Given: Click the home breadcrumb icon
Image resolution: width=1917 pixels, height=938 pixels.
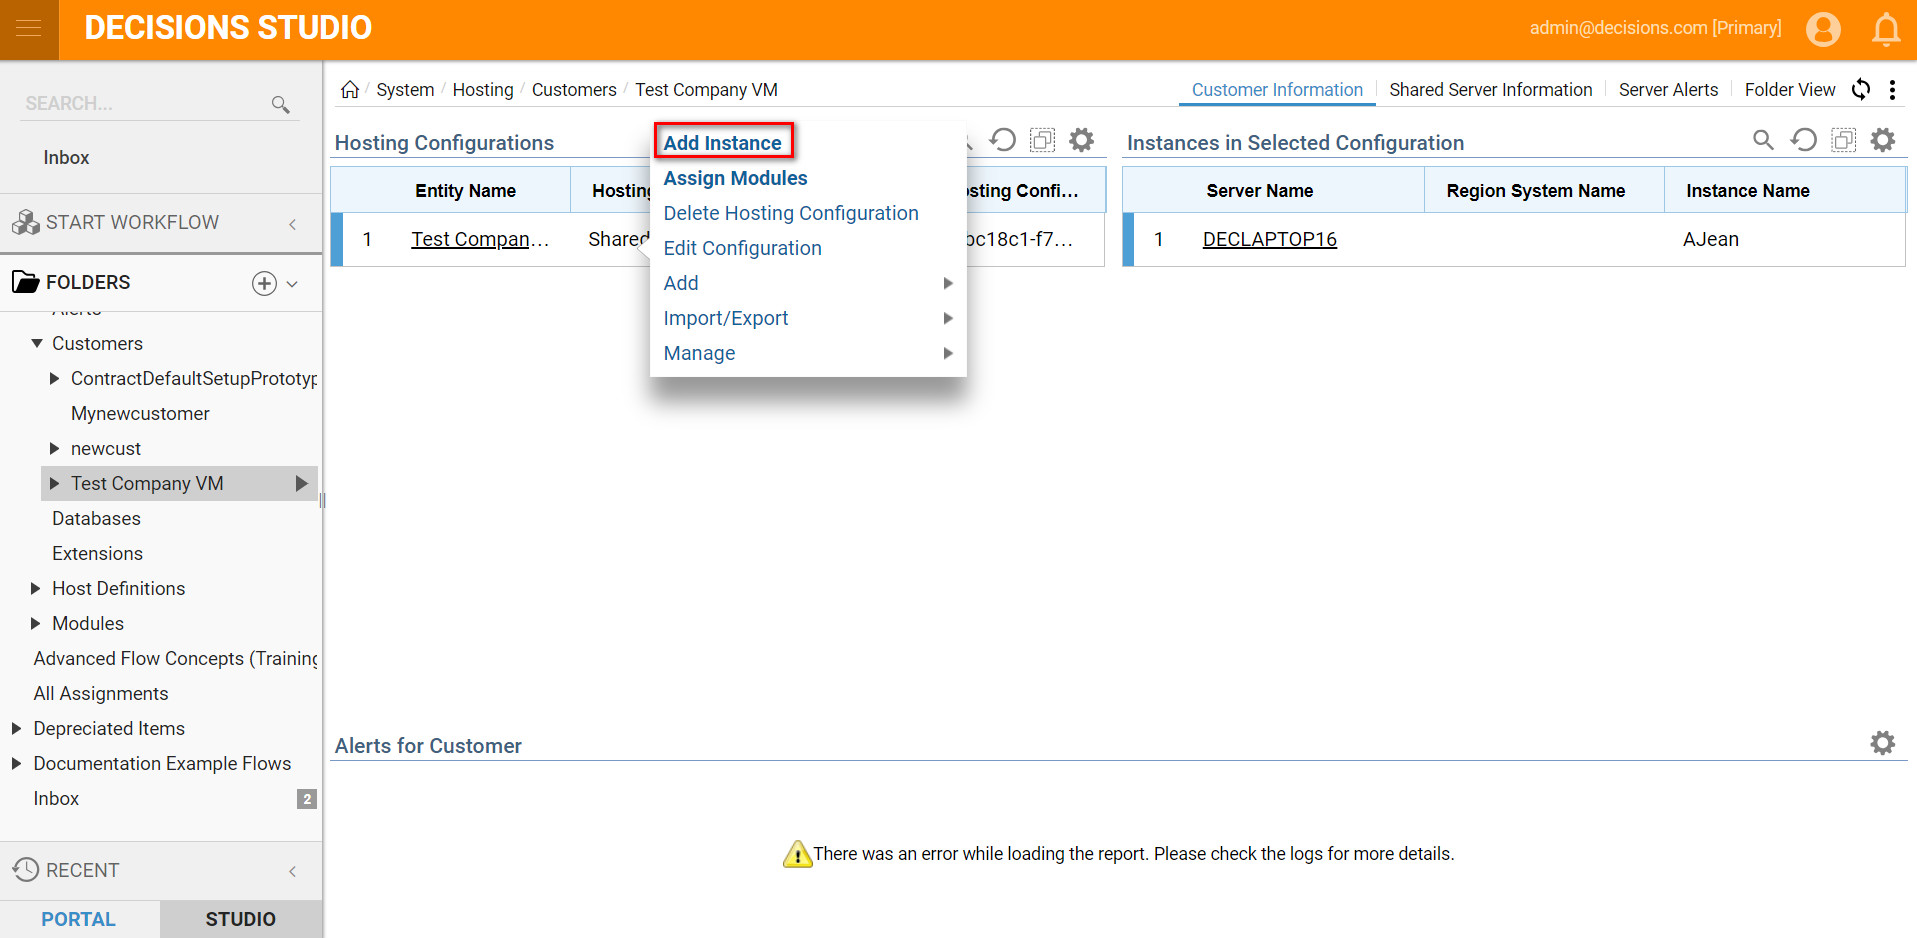Looking at the screenshot, I should pyautogui.click(x=350, y=90).
